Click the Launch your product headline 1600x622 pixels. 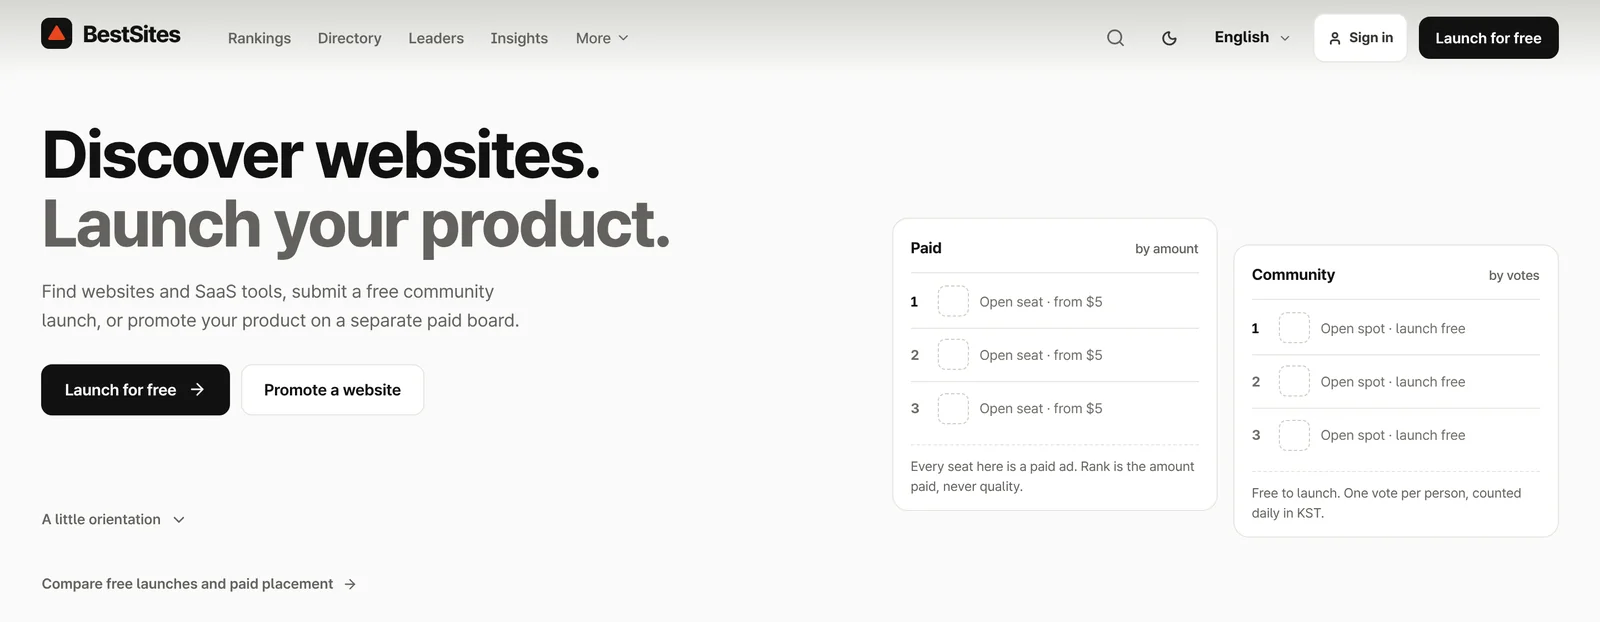[x=356, y=225]
